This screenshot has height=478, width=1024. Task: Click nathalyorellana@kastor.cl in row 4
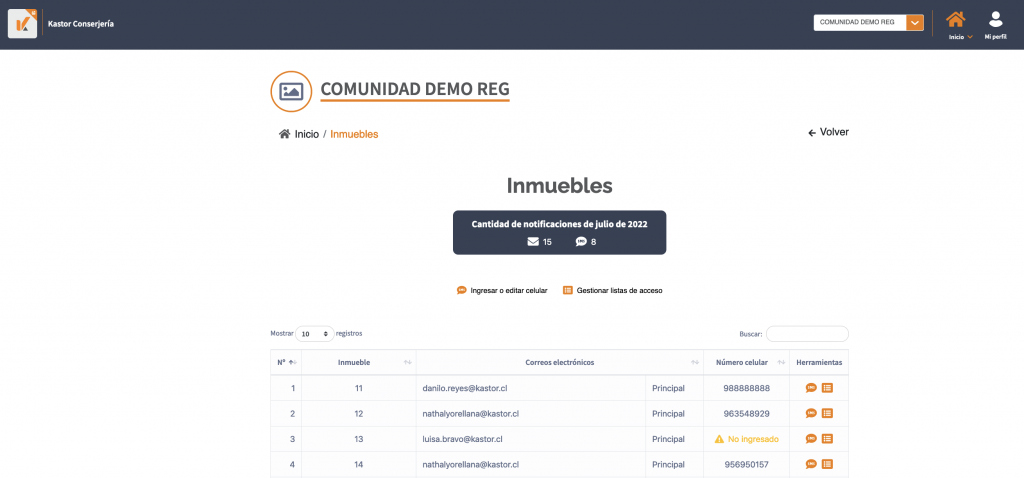coord(471,464)
